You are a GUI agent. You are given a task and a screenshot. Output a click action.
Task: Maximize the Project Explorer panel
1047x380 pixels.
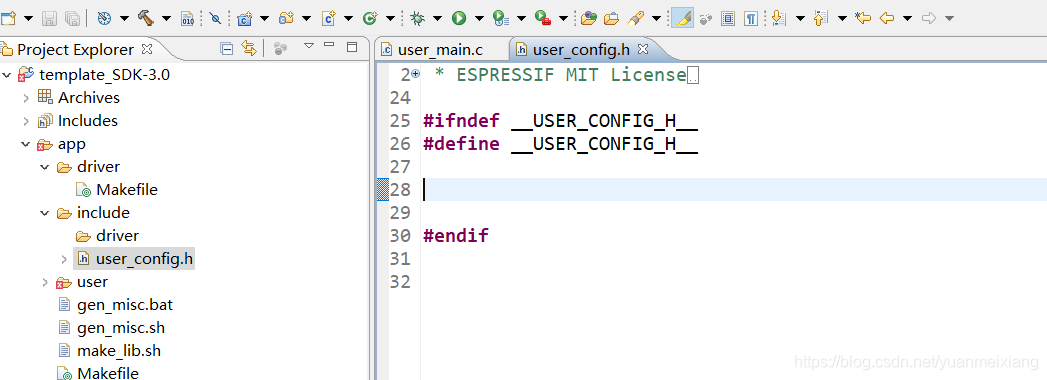[352, 47]
